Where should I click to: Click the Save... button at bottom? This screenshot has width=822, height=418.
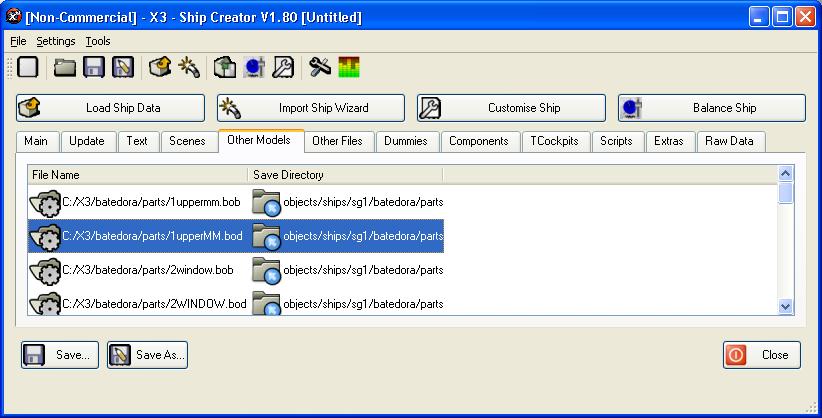[x=60, y=355]
